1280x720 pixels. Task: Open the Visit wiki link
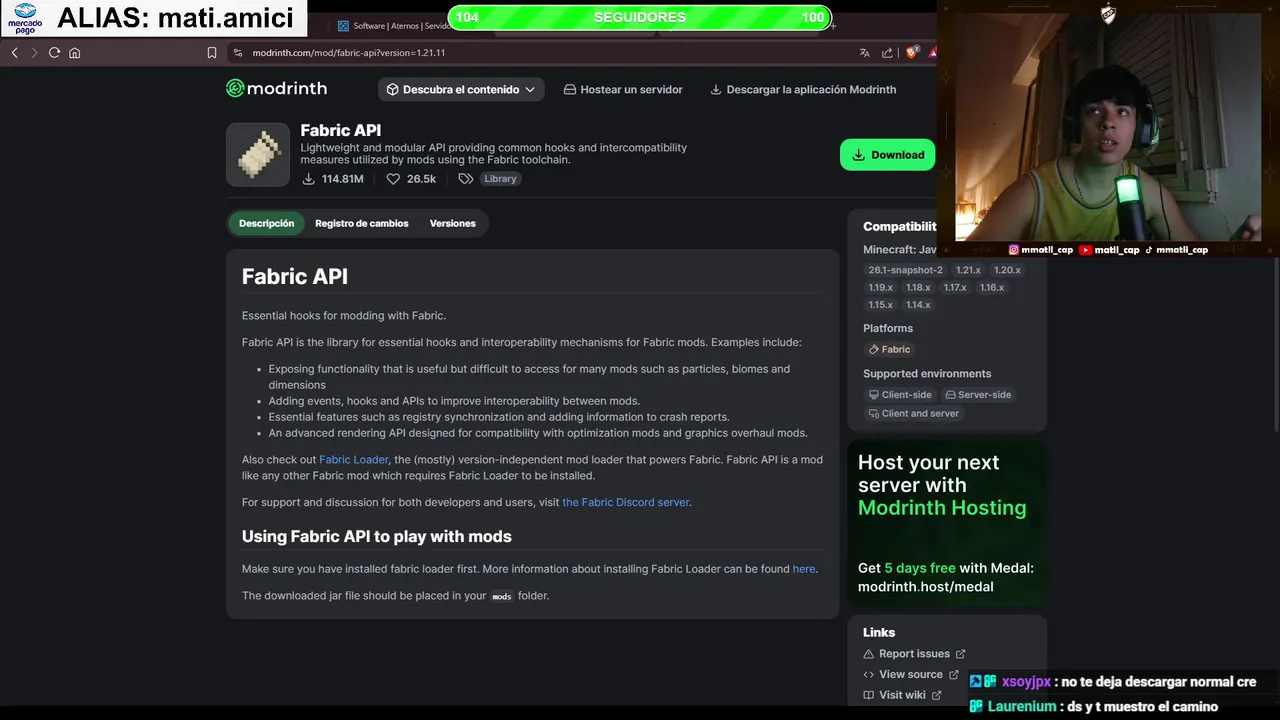[902, 695]
